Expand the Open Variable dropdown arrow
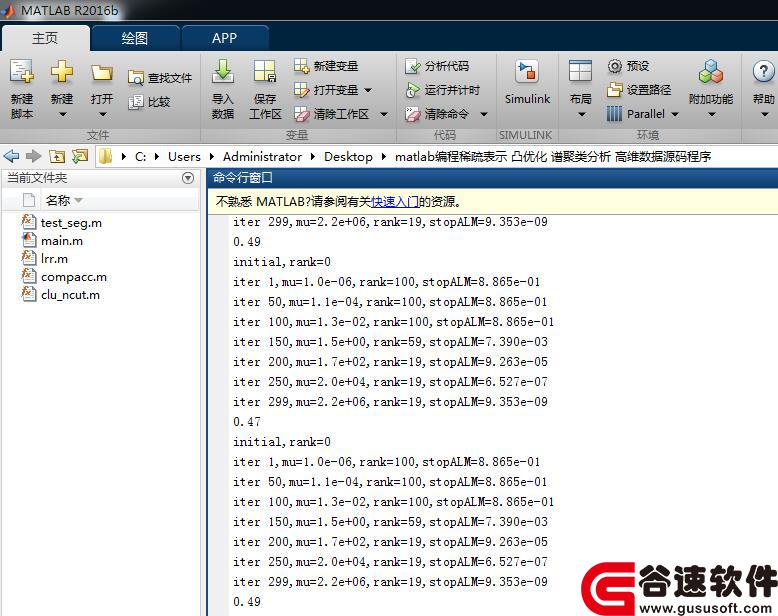778x616 pixels. click(368, 90)
